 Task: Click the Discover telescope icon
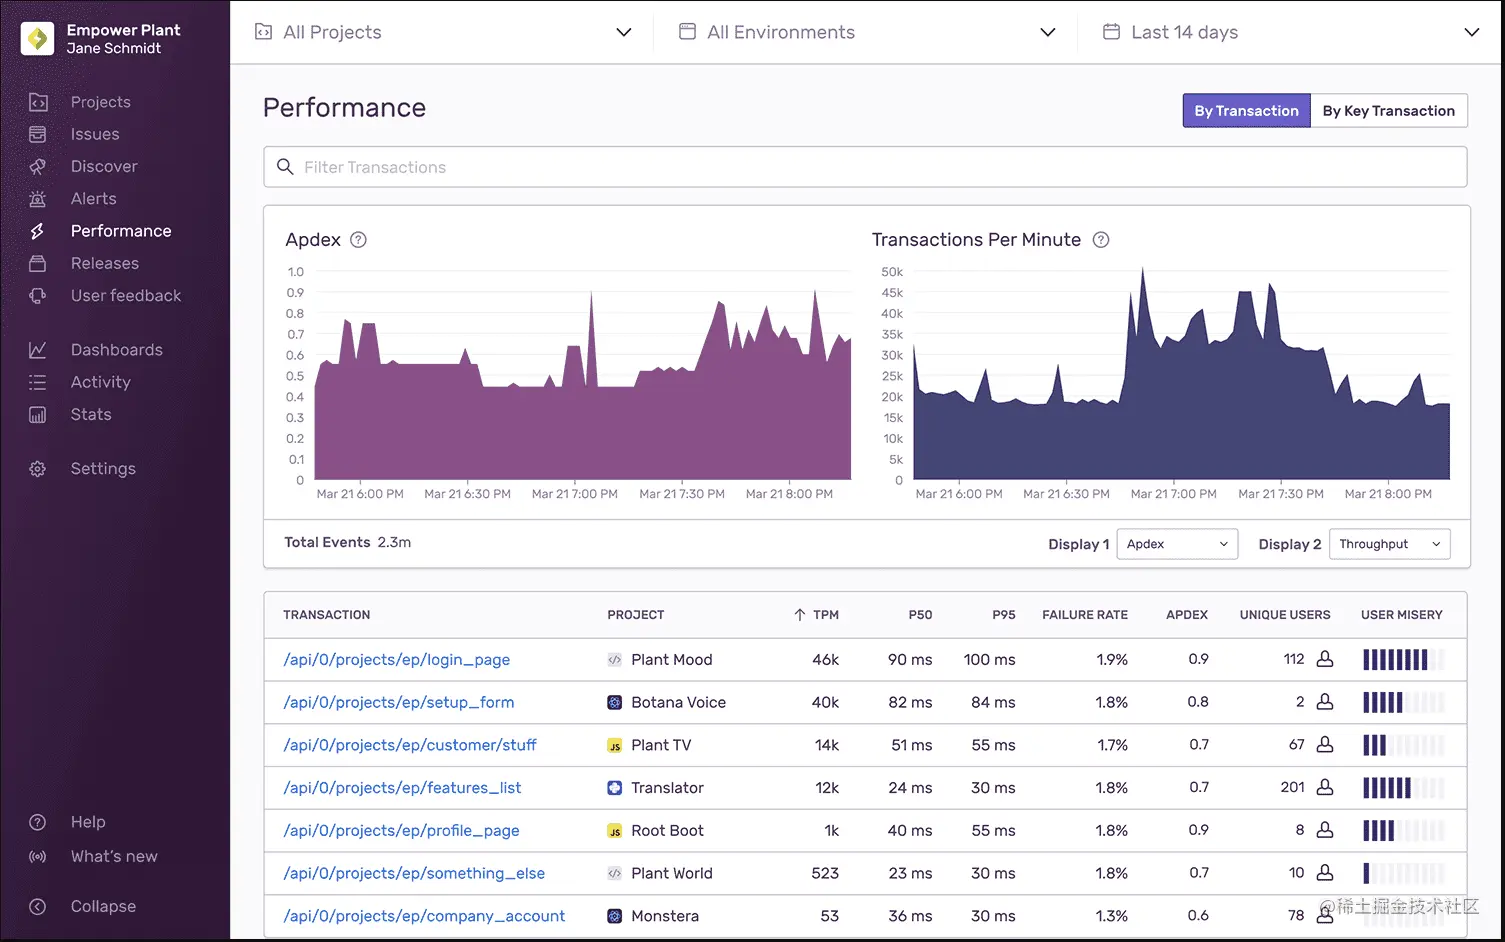point(38,166)
